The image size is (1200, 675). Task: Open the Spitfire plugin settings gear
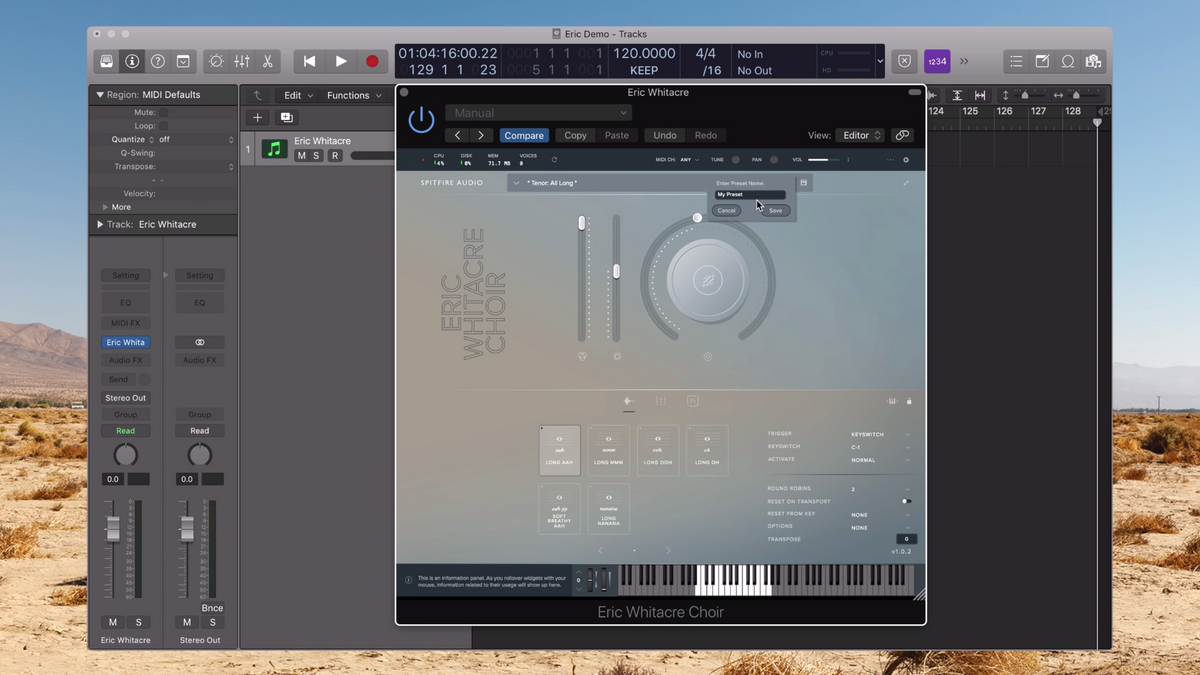906,160
